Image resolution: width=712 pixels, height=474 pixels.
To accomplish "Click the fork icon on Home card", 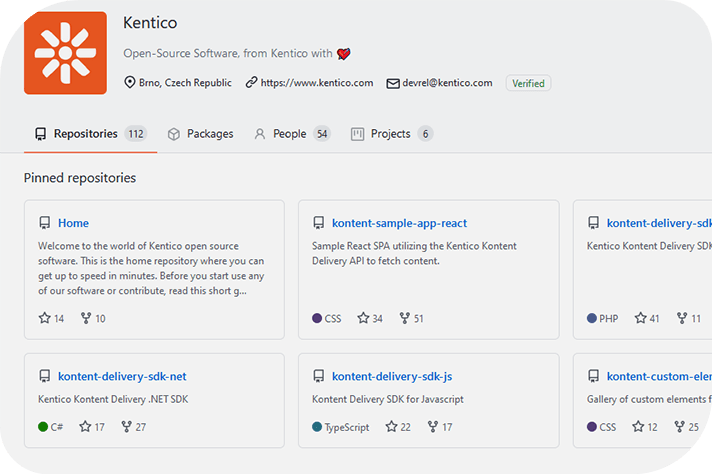I will click(86, 318).
